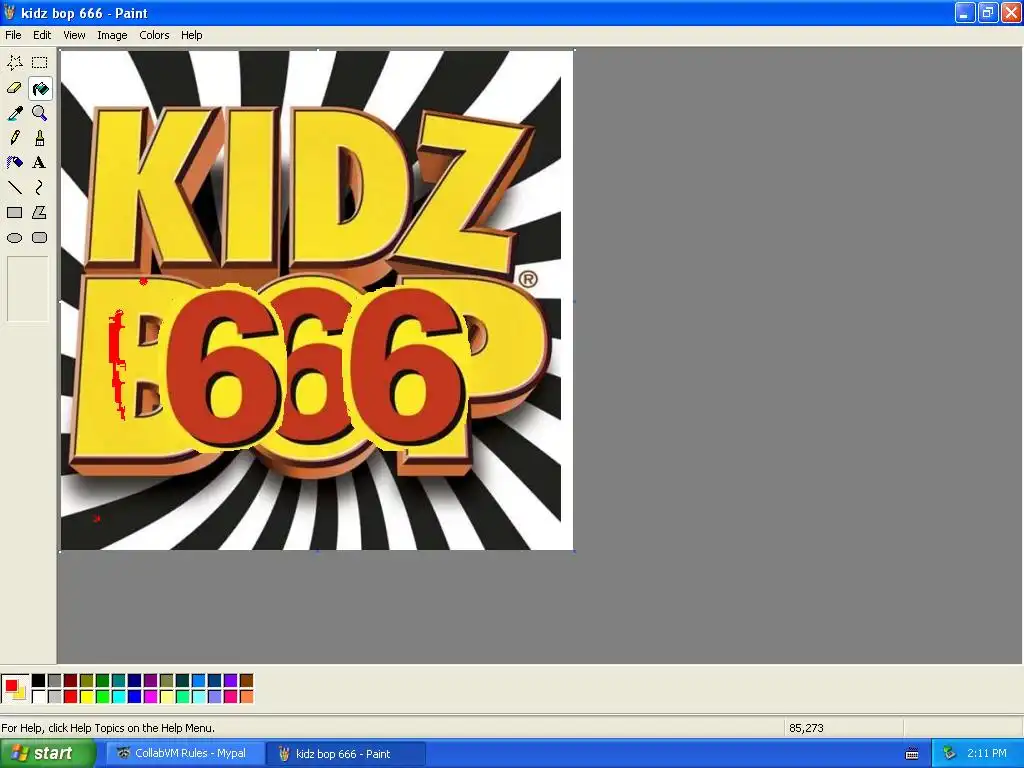Click the bottom-right canvas resize handle

(x=575, y=552)
